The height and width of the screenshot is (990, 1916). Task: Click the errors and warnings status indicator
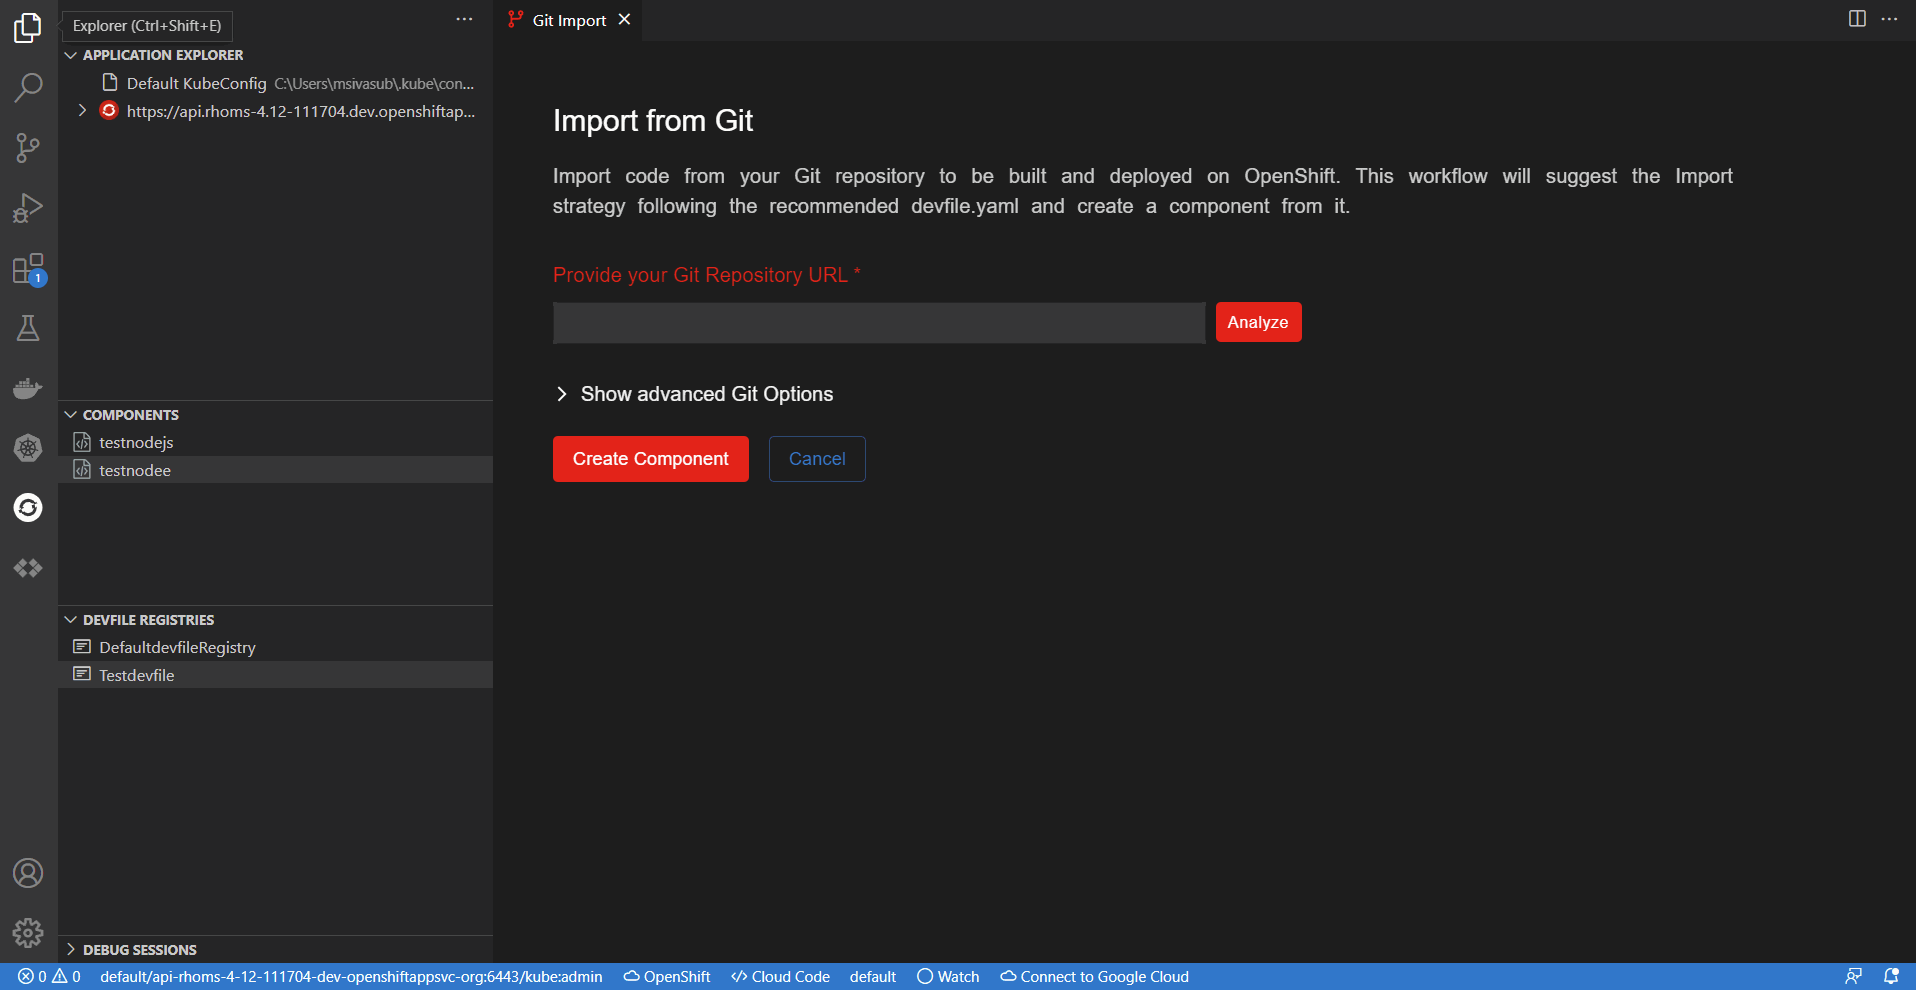[49, 977]
